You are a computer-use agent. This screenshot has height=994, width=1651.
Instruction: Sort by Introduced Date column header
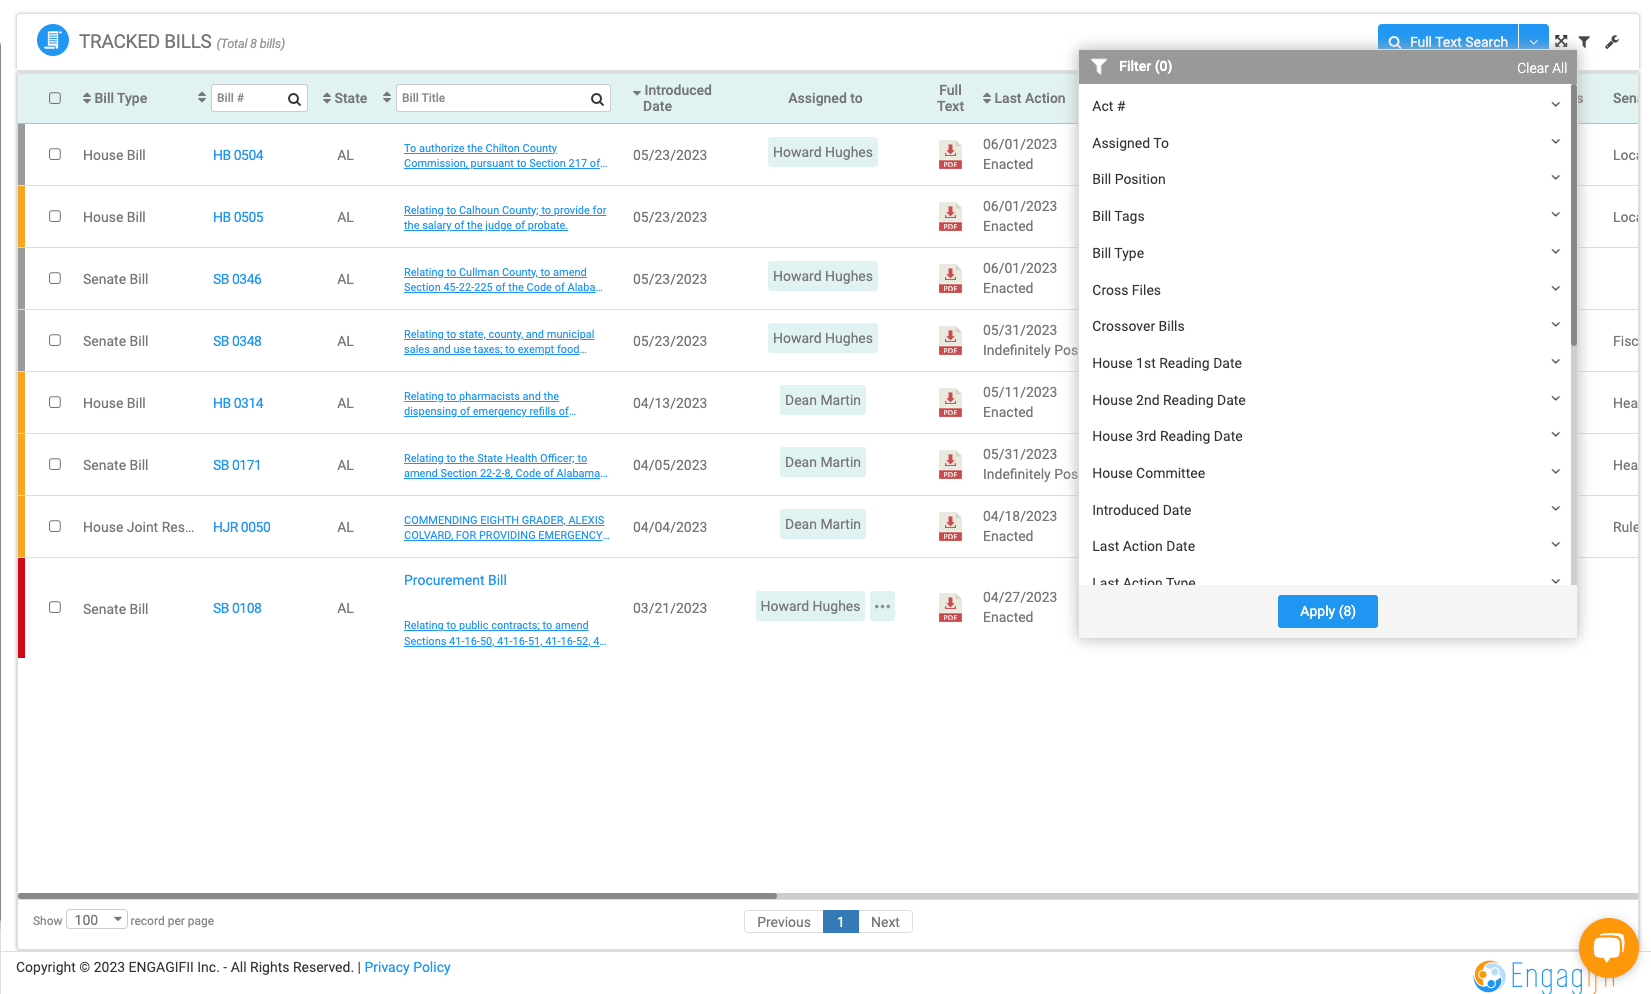pos(672,98)
